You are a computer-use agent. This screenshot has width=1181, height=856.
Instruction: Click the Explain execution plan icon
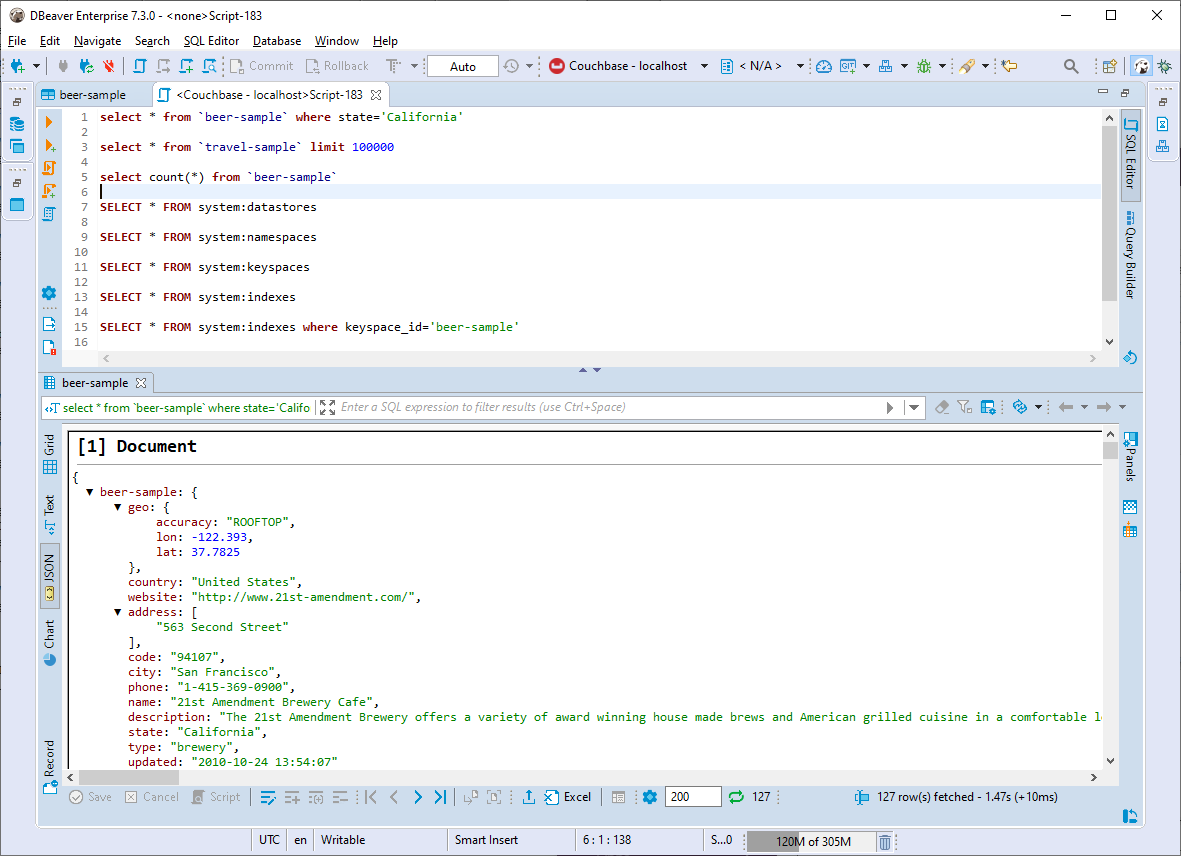pos(49,214)
